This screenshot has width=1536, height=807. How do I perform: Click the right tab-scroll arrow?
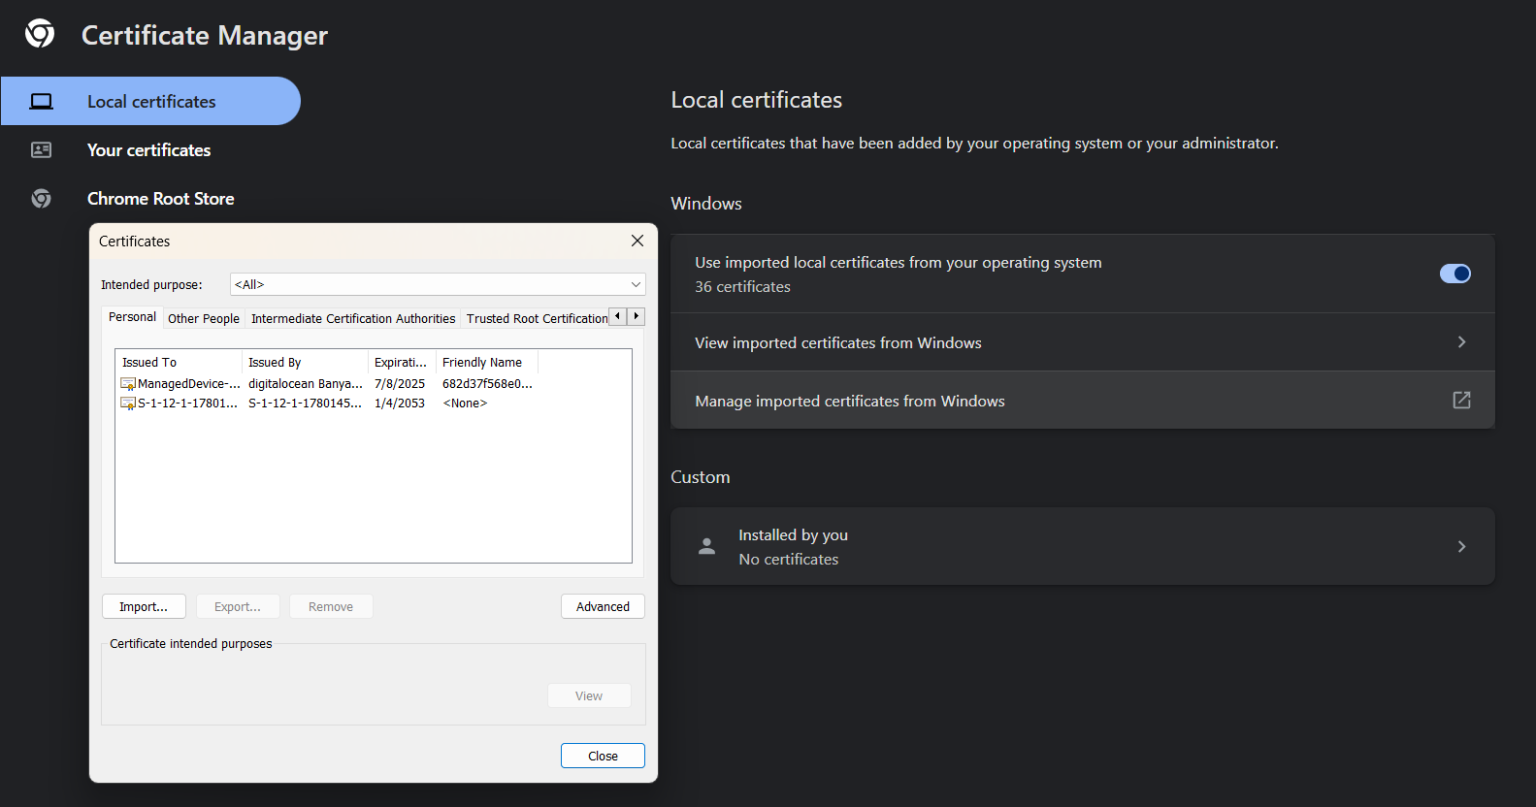click(x=638, y=315)
